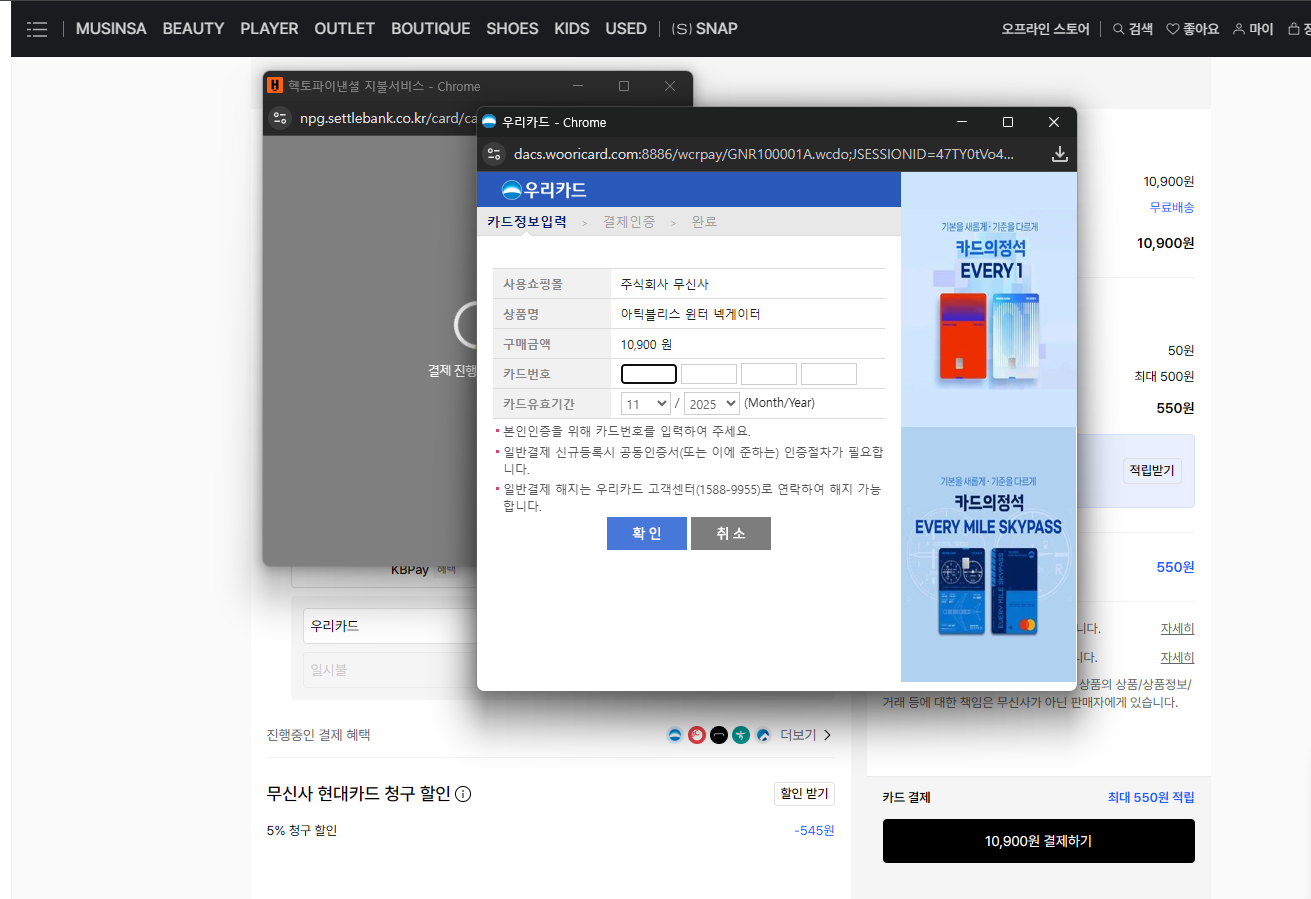1311x899 pixels.
Task: Open the hamburger menu in the Musinsa header
Action: tap(37, 29)
